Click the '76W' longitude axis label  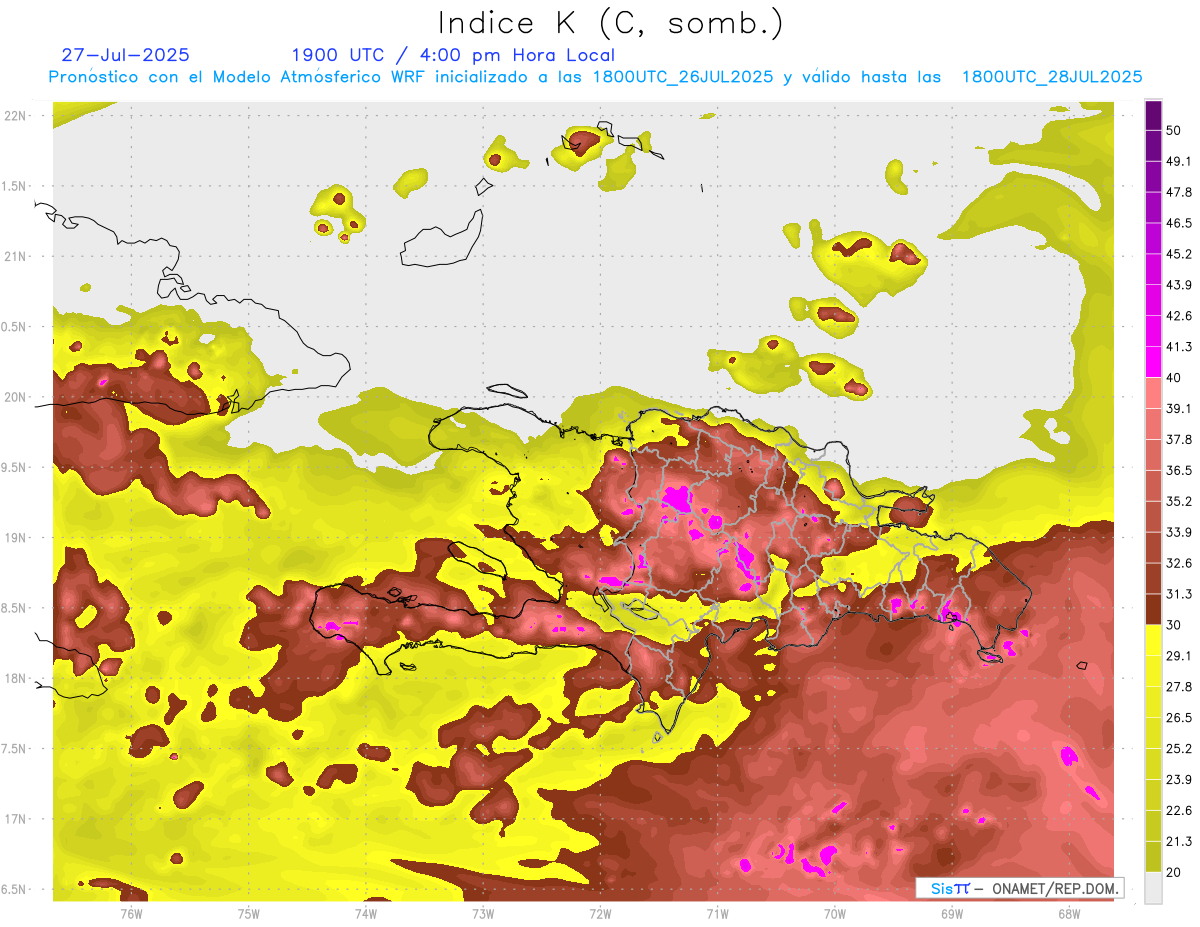pyautogui.click(x=131, y=914)
